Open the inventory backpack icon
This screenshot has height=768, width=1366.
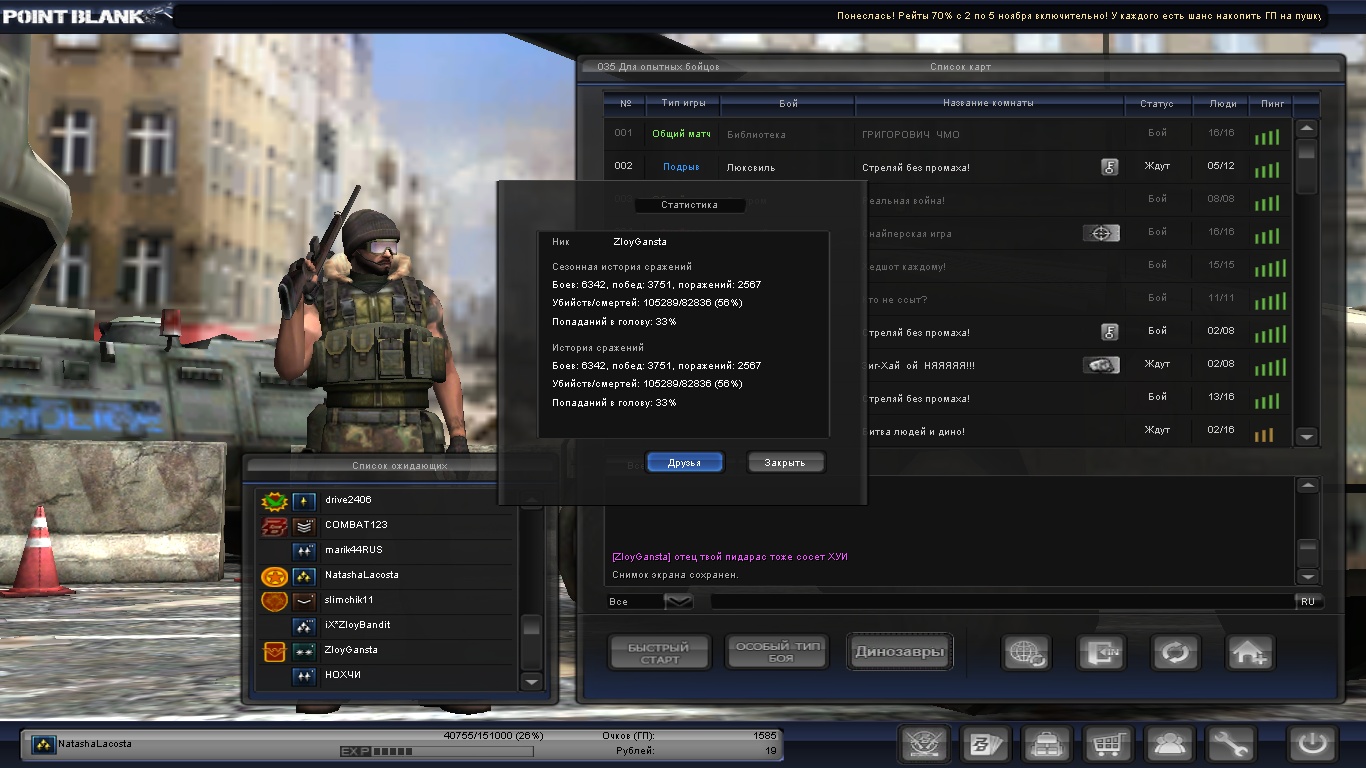pyautogui.click(x=1047, y=745)
